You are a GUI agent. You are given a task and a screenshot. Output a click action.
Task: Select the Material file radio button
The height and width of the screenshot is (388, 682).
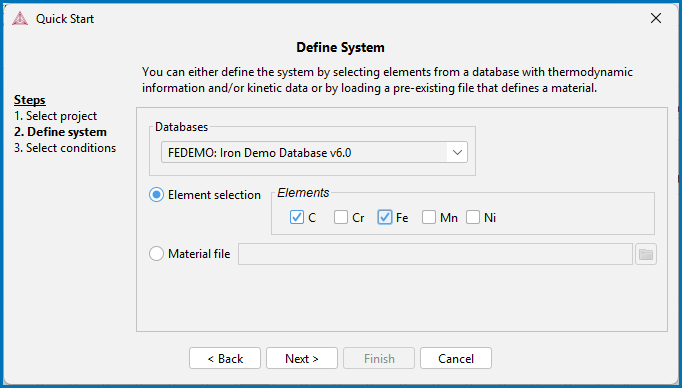[157, 254]
